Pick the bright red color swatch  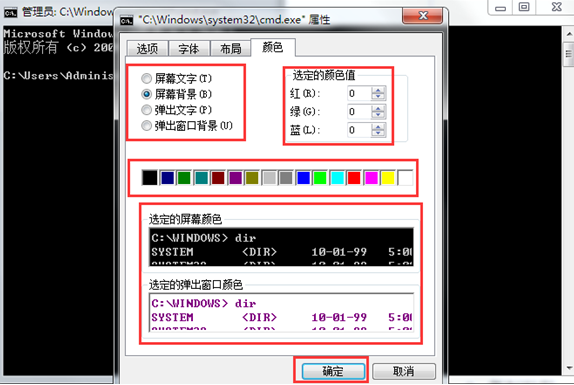tap(354, 178)
